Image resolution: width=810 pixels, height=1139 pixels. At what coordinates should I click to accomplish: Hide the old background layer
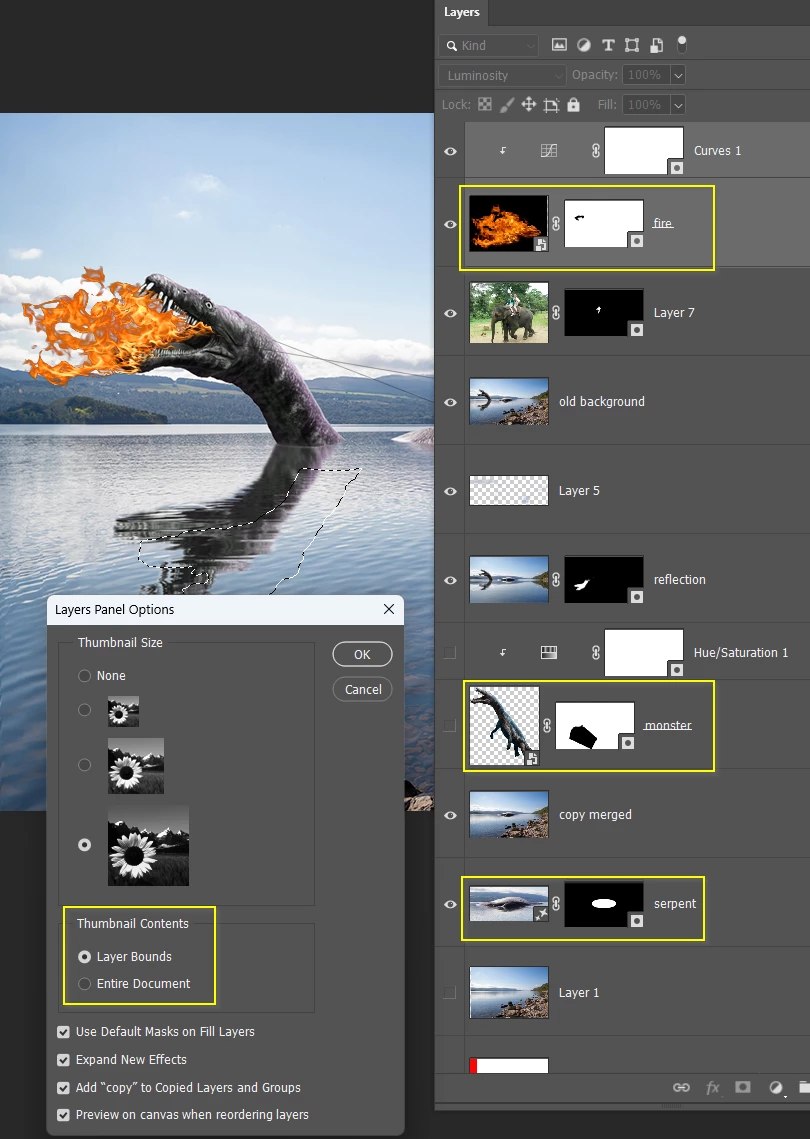(450, 402)
